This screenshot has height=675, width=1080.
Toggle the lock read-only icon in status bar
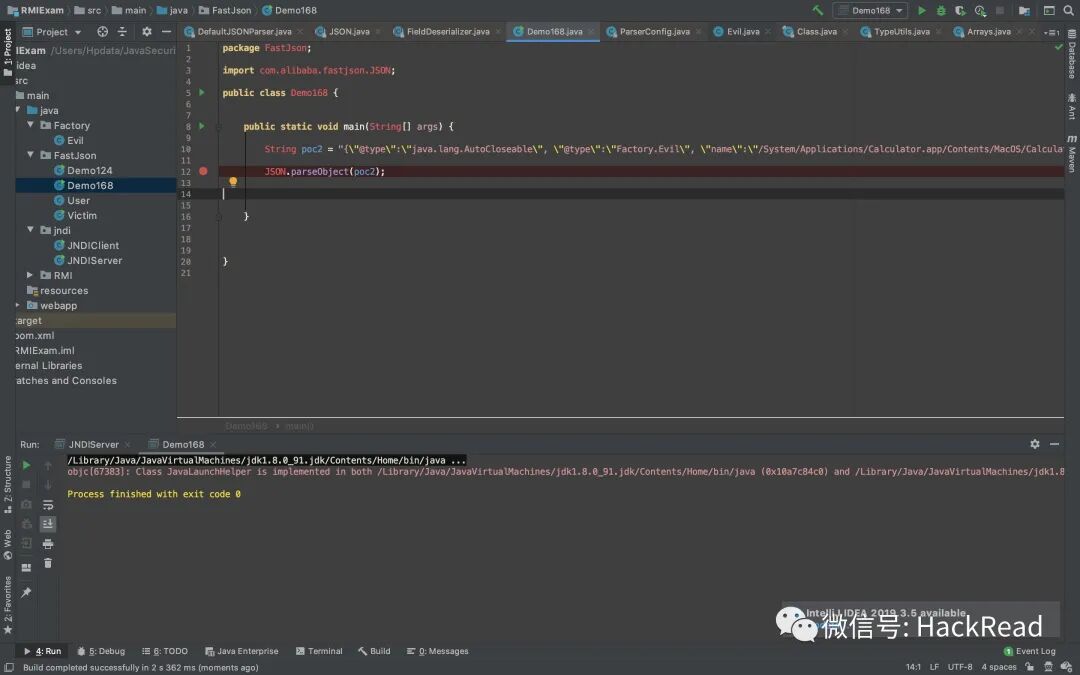[1029, 667]
